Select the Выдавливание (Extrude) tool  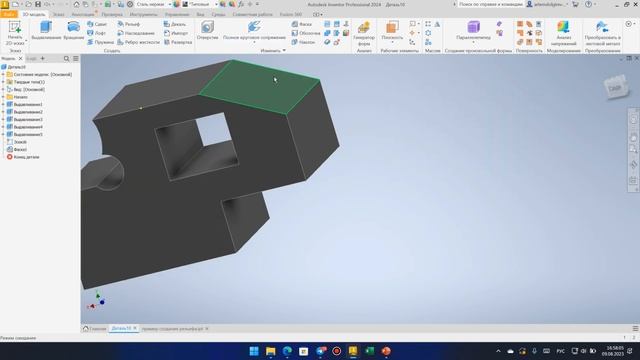46,30
